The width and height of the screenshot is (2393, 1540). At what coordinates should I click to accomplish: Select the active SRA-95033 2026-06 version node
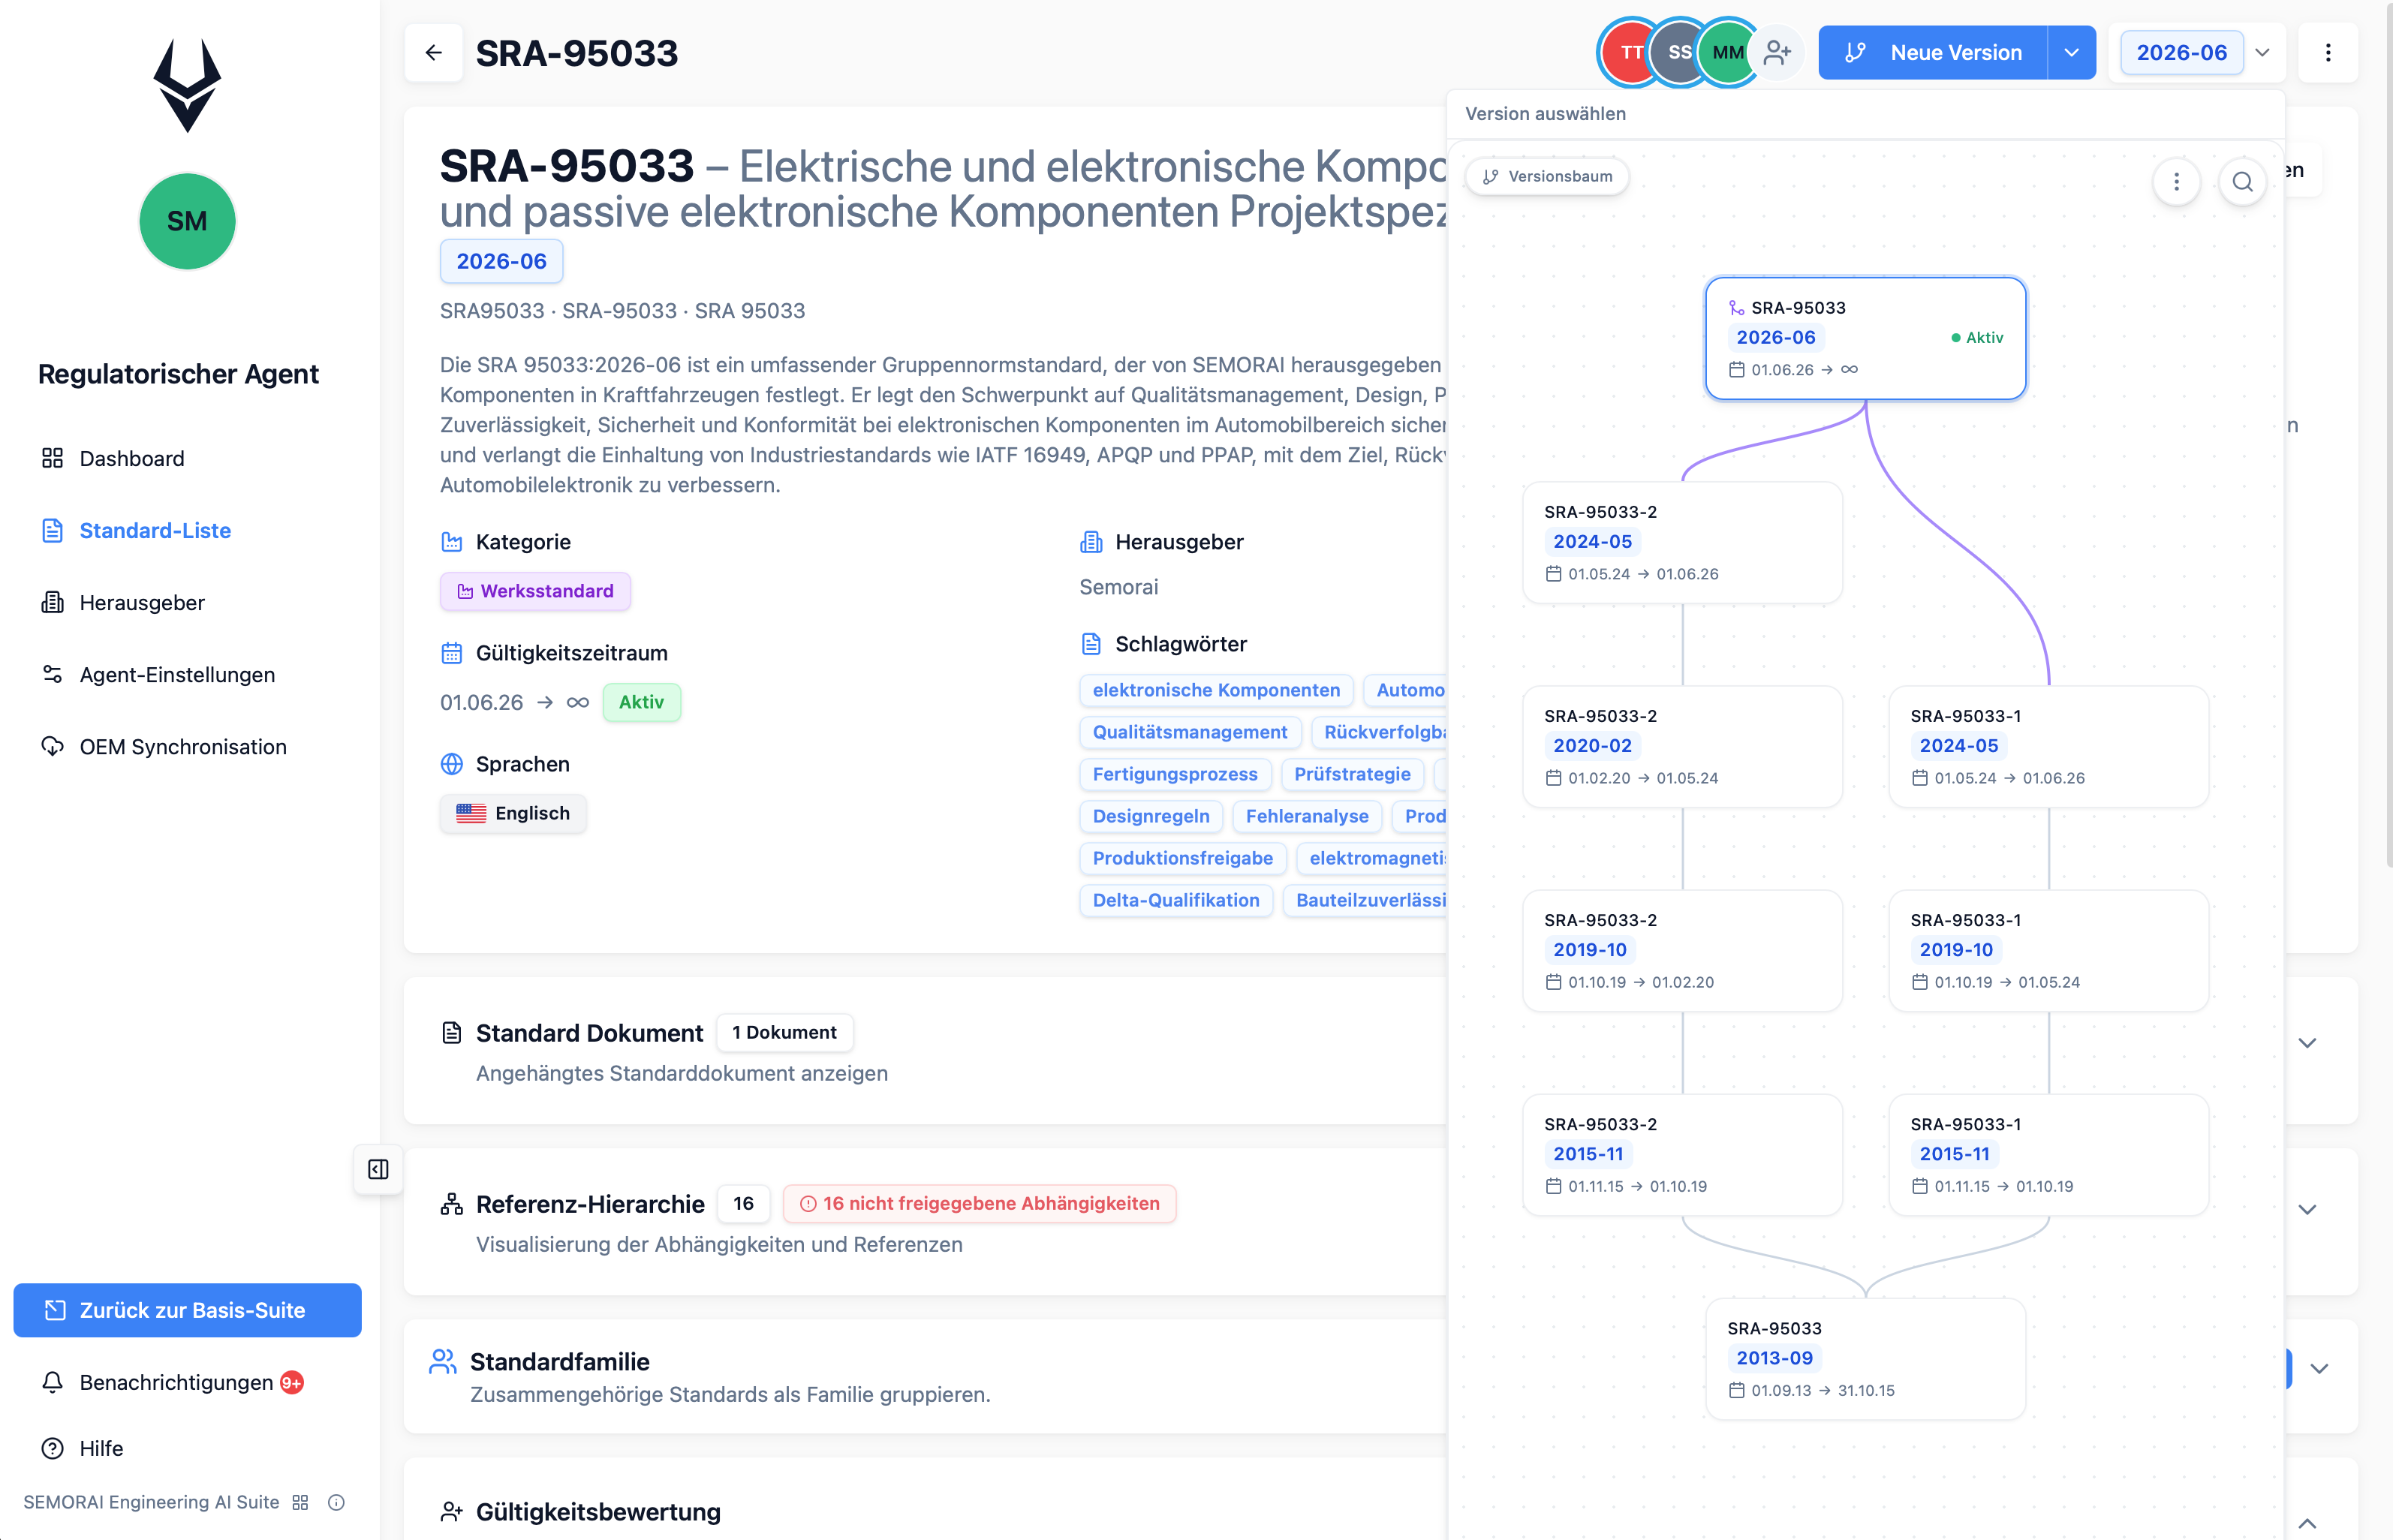[1865, 338]
